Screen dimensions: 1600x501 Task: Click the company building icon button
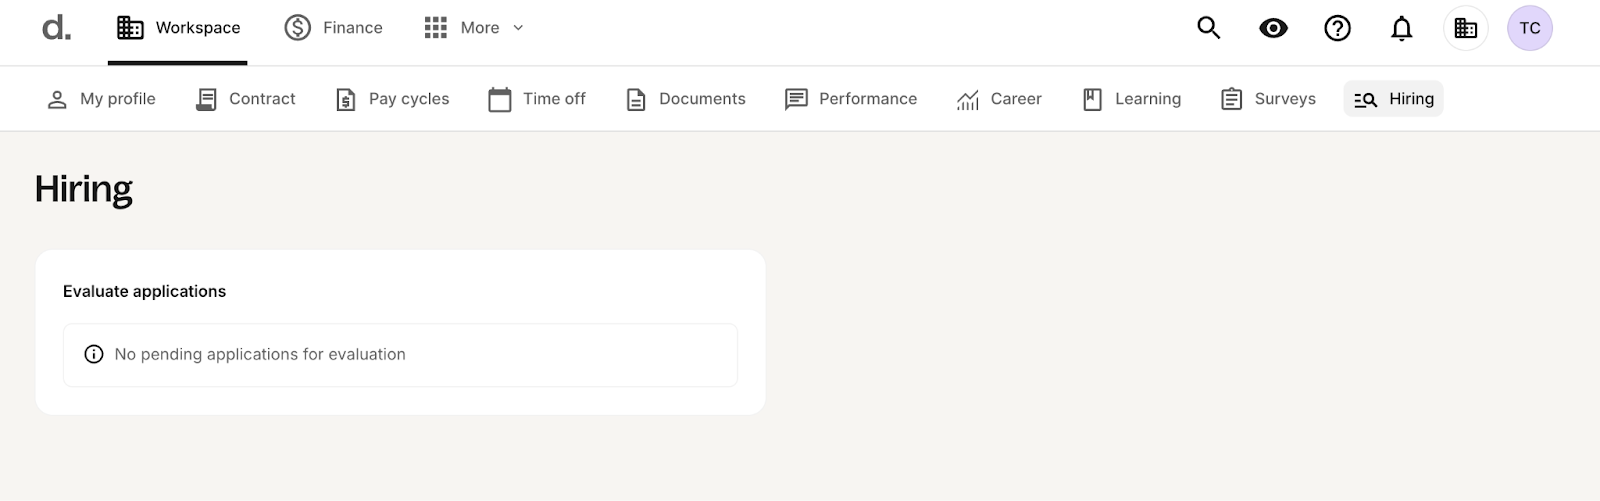click(1466, 28)
